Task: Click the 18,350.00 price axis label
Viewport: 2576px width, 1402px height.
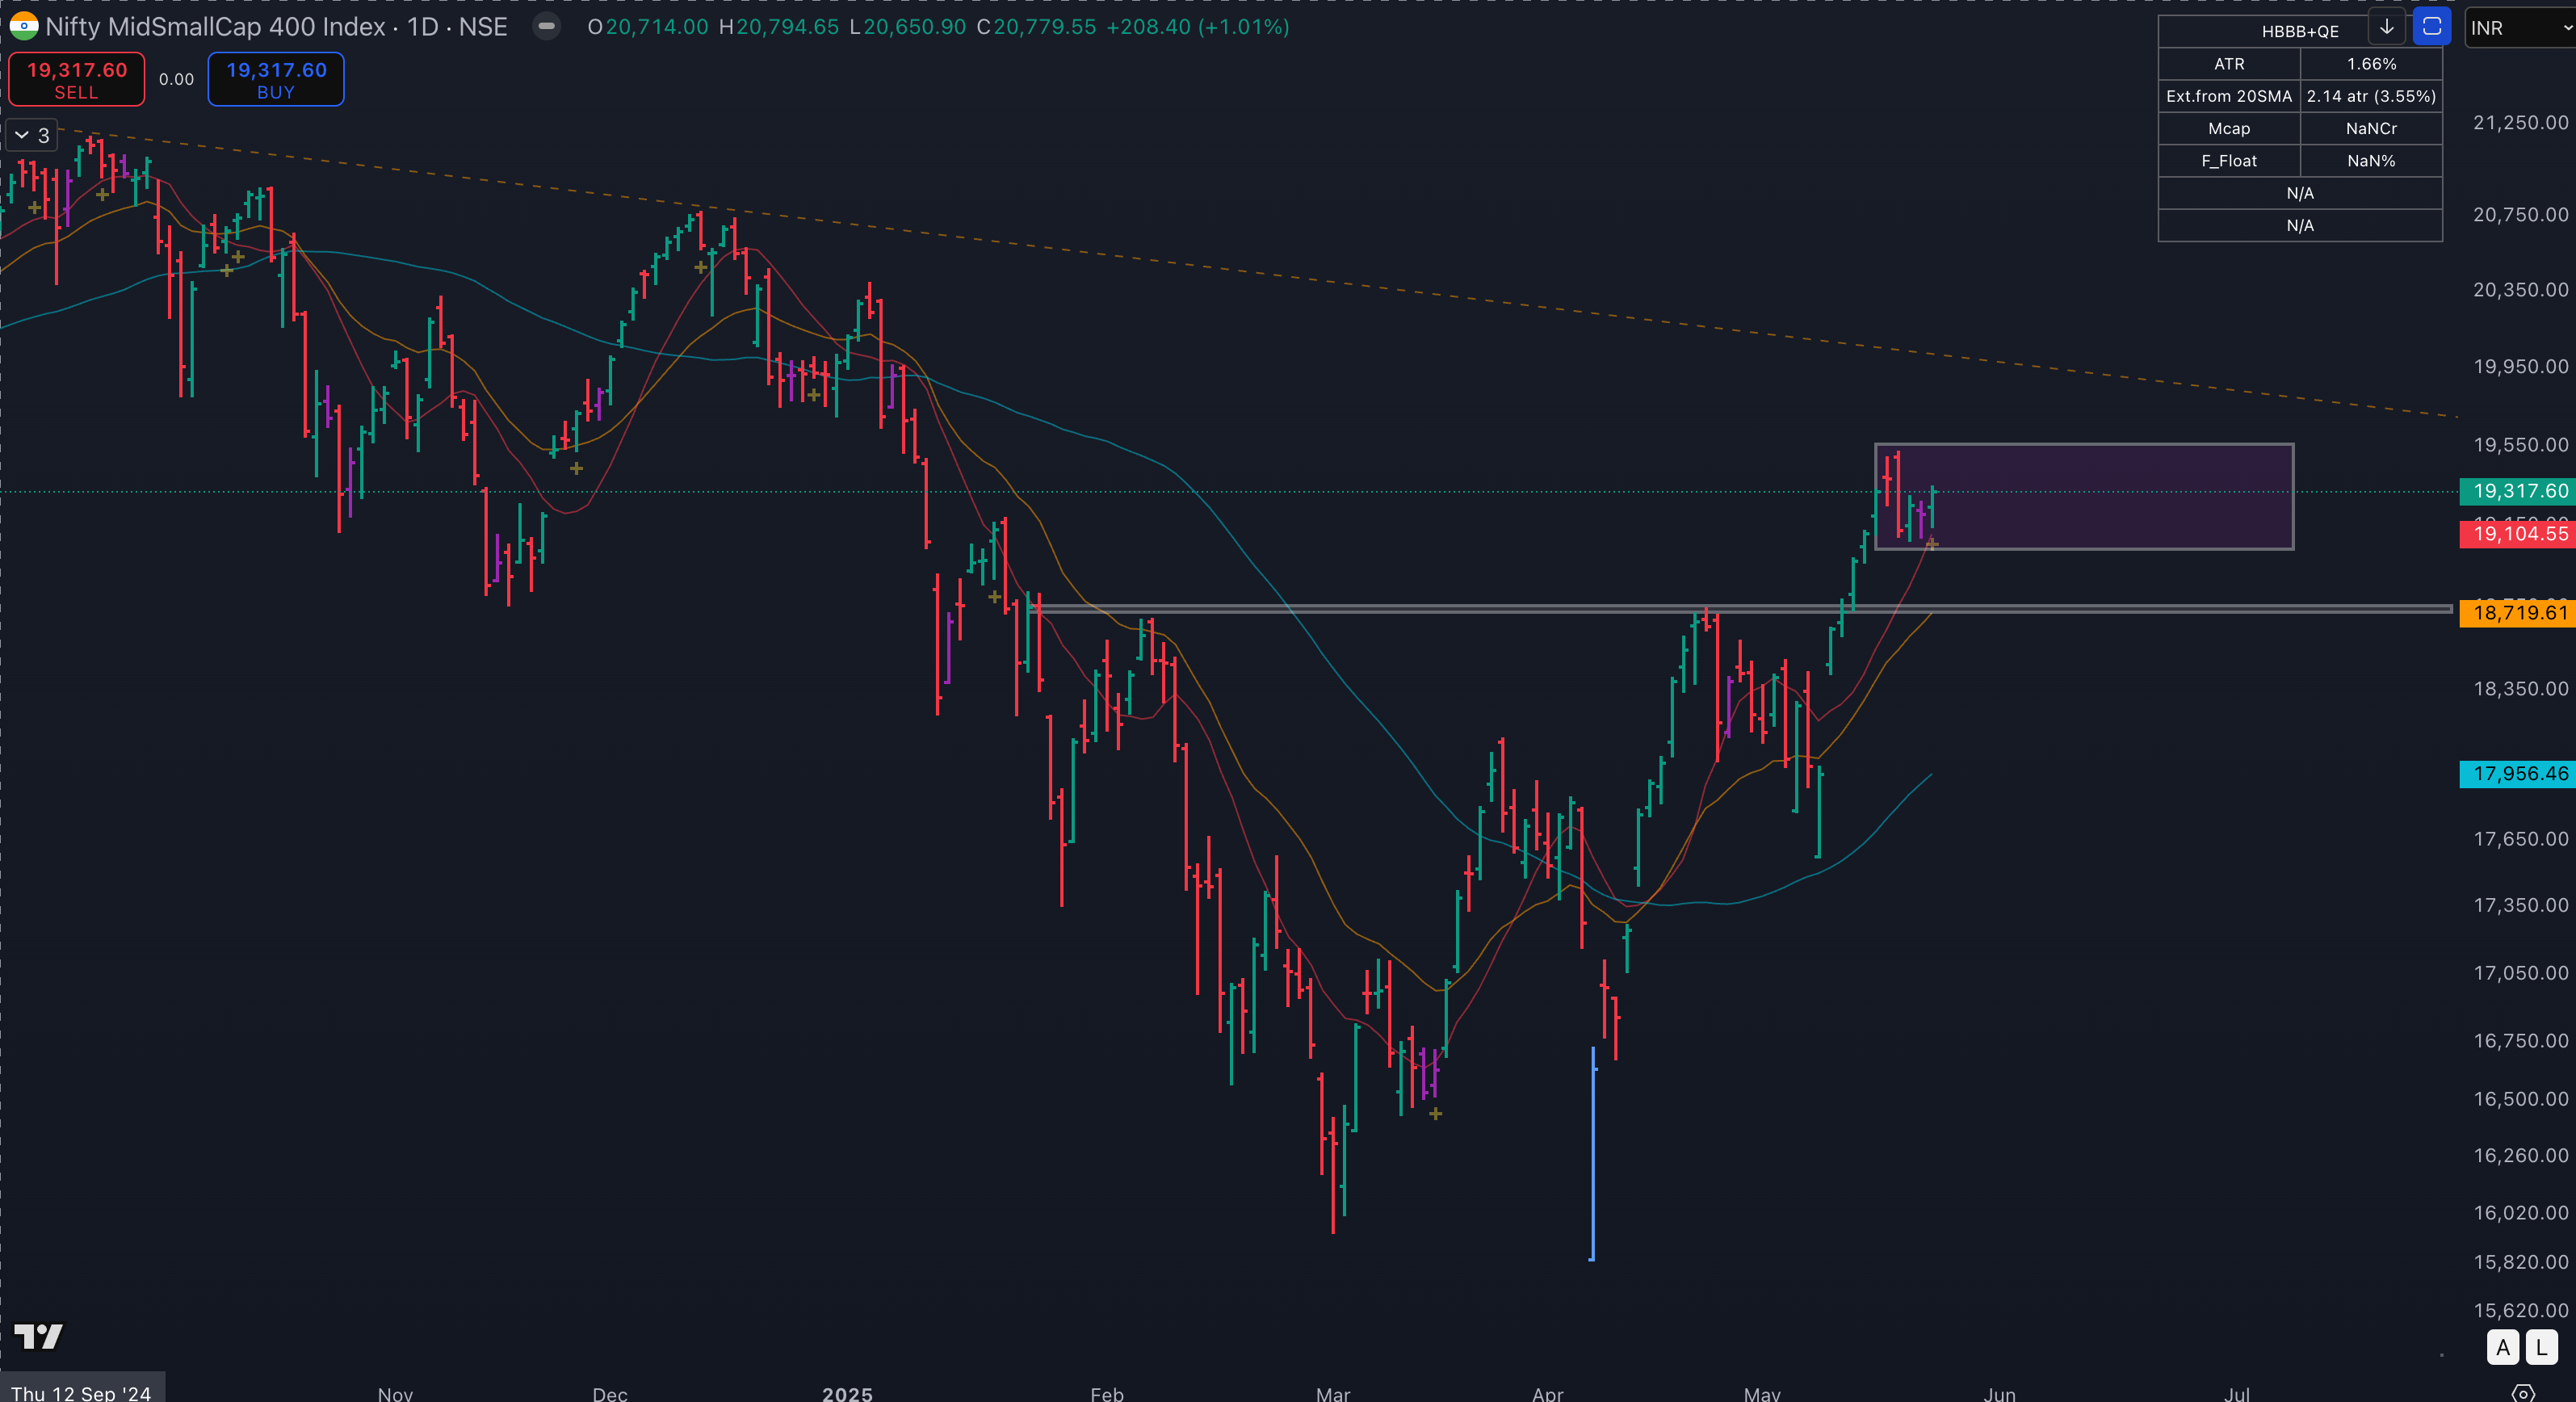Action: pyautogui.click(x=2520, y=688)
